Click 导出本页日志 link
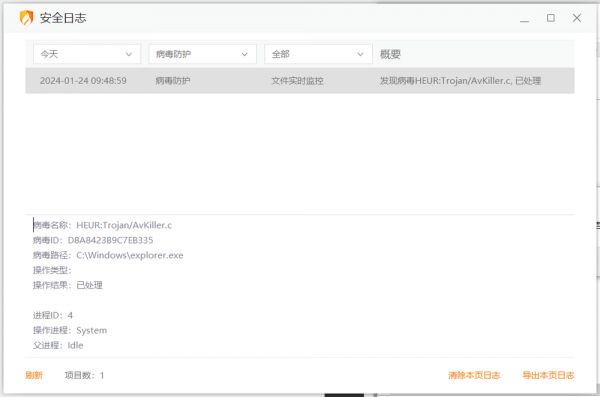Viewport: 600px width, 397px height. pos(548,375)
